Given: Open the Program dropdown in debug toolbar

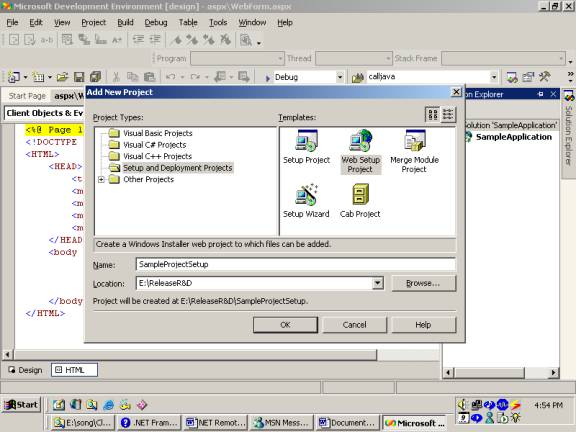Looking at the screenshot, I should 280,58.
